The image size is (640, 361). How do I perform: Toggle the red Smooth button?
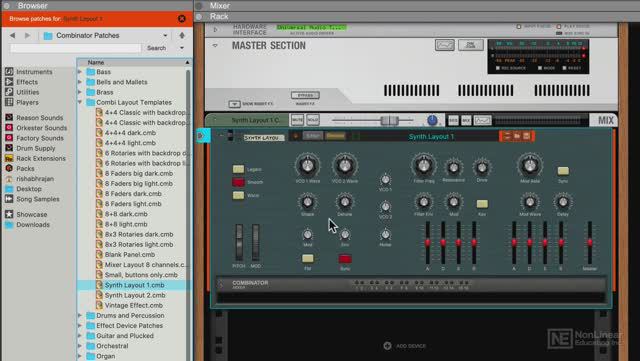coord(238,182)
